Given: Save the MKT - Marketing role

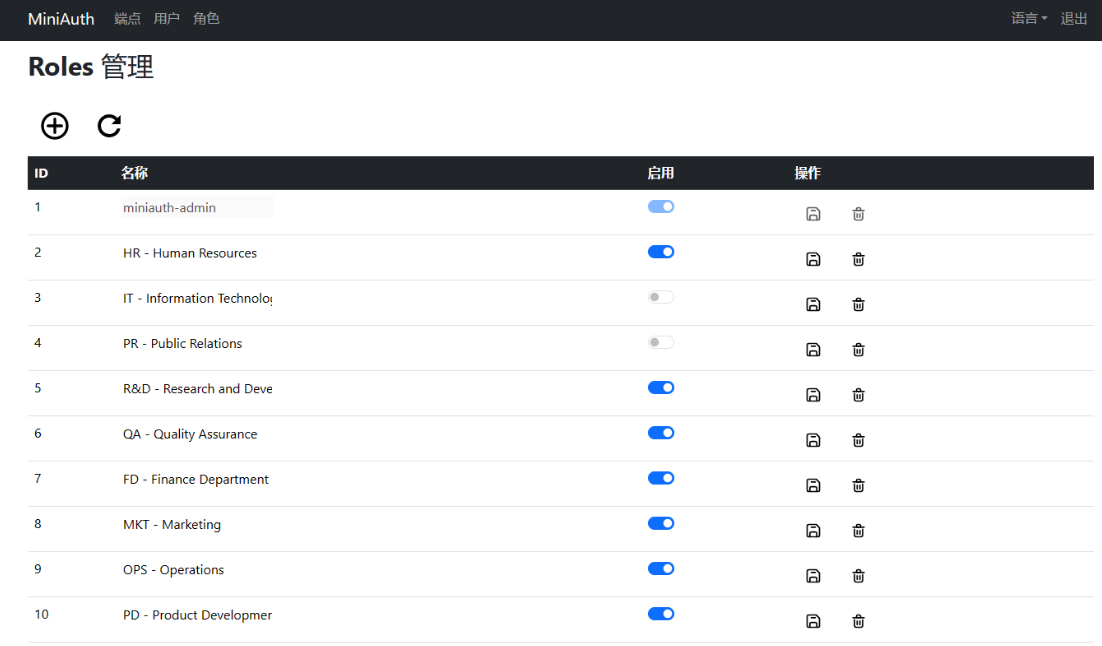Looking at the screenshot, I should point(813,531).
